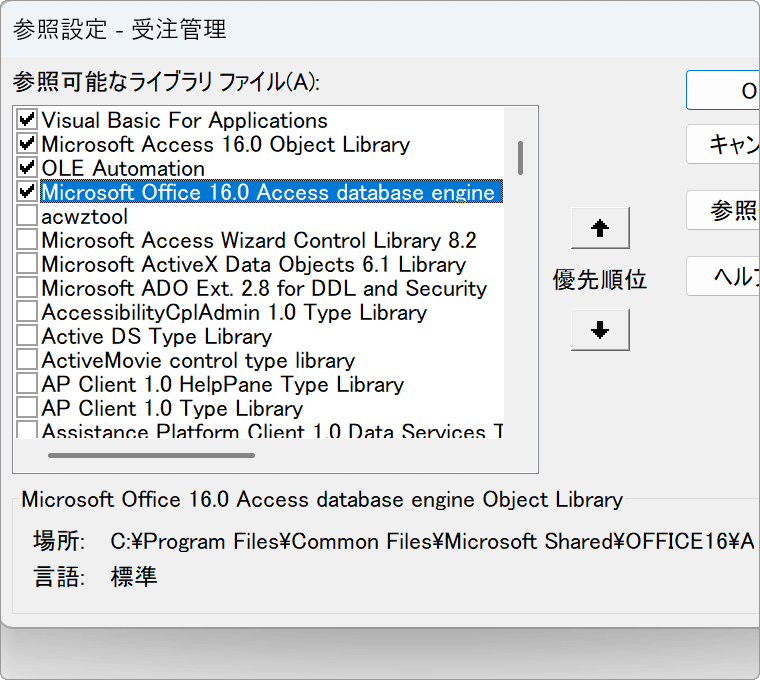Select ActiveMovie control type library entry

tap(198, 360)
